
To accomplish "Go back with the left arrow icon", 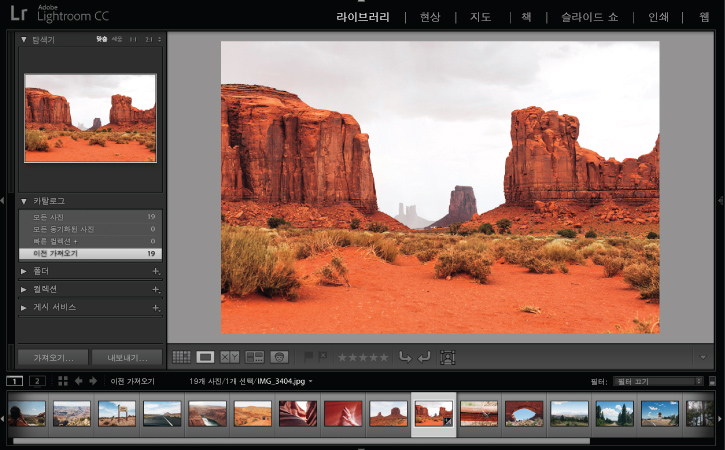I will tap(79, 381).
